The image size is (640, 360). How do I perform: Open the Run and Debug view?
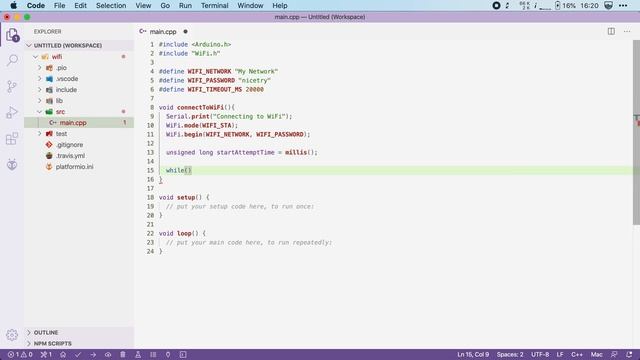(x=12, y=113)
